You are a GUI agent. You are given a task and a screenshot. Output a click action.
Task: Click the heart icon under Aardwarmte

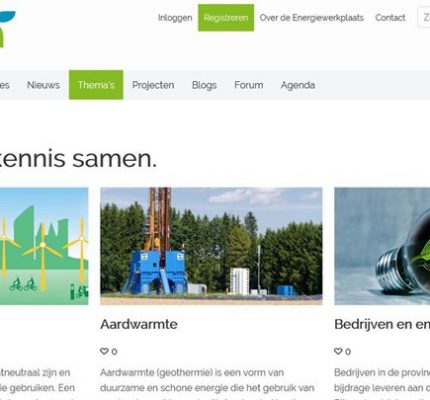104,351
